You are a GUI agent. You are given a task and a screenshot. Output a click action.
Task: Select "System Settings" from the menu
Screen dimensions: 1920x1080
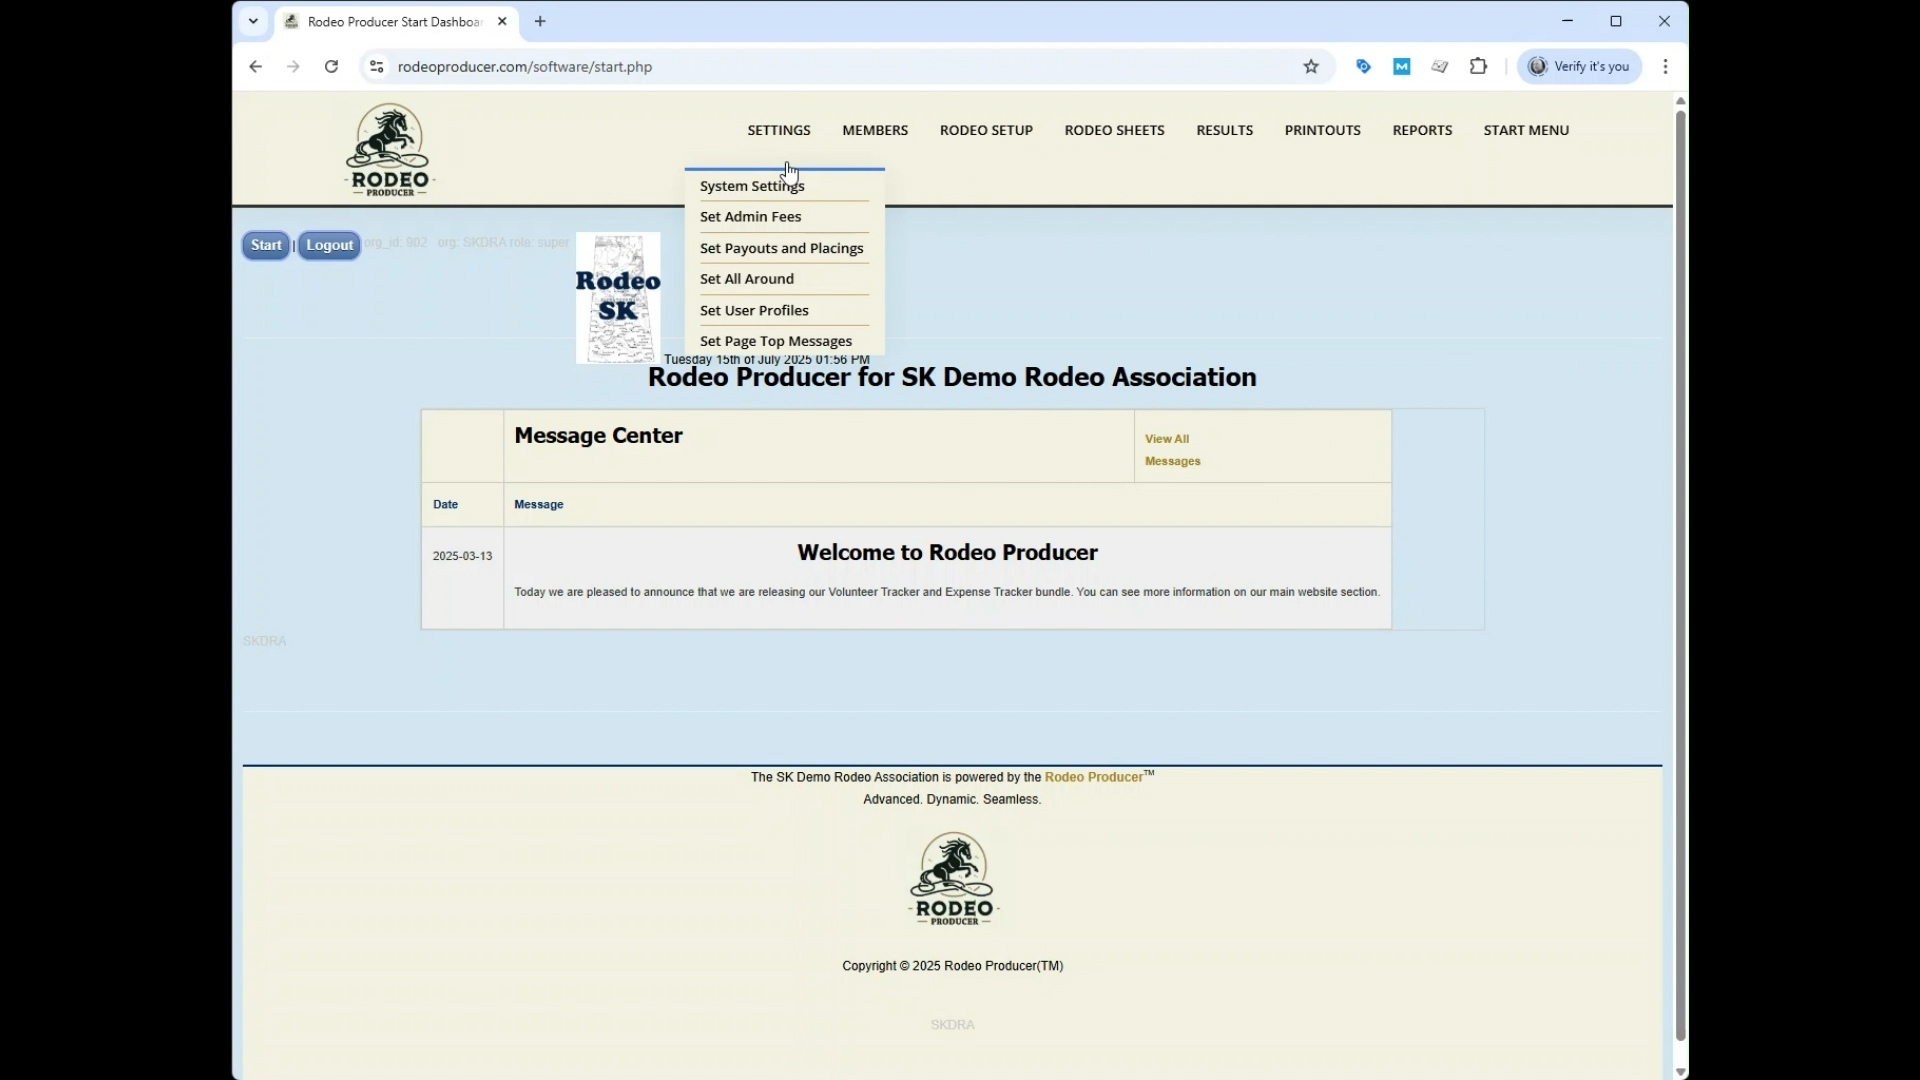click(752, 185)
